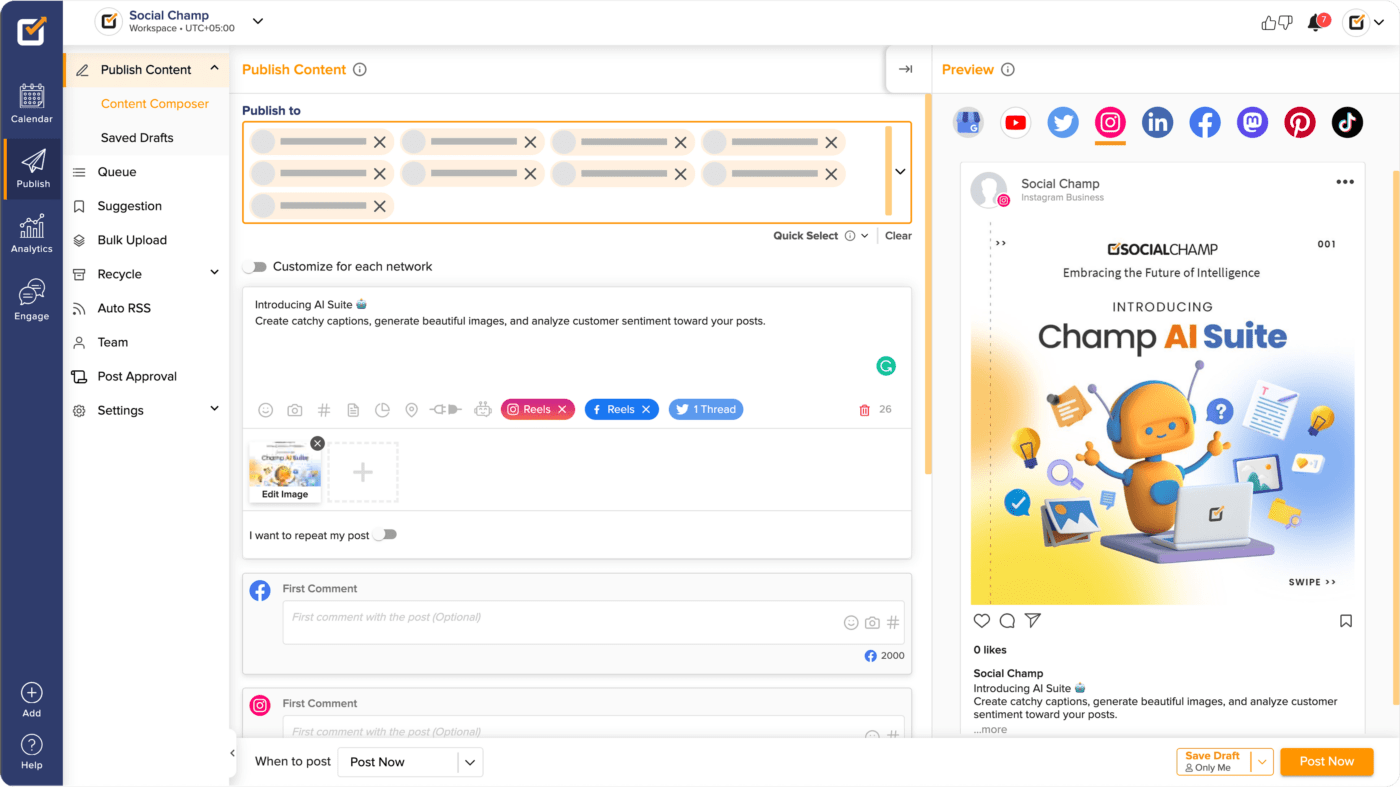Preview the post for TikTok
Image resolution: width=1400 pixels, height=787 pixels.
[1347, 123]
